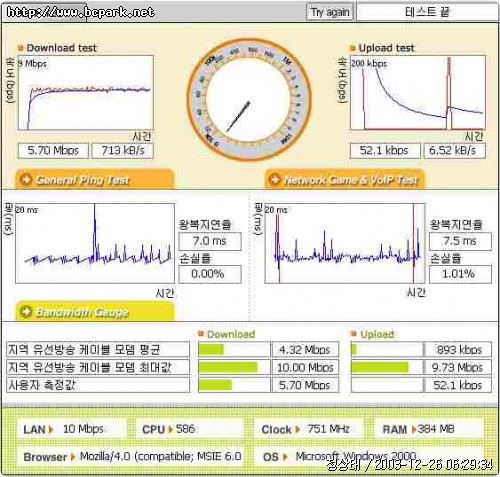Click the Download test graph

tap(86, 93)
